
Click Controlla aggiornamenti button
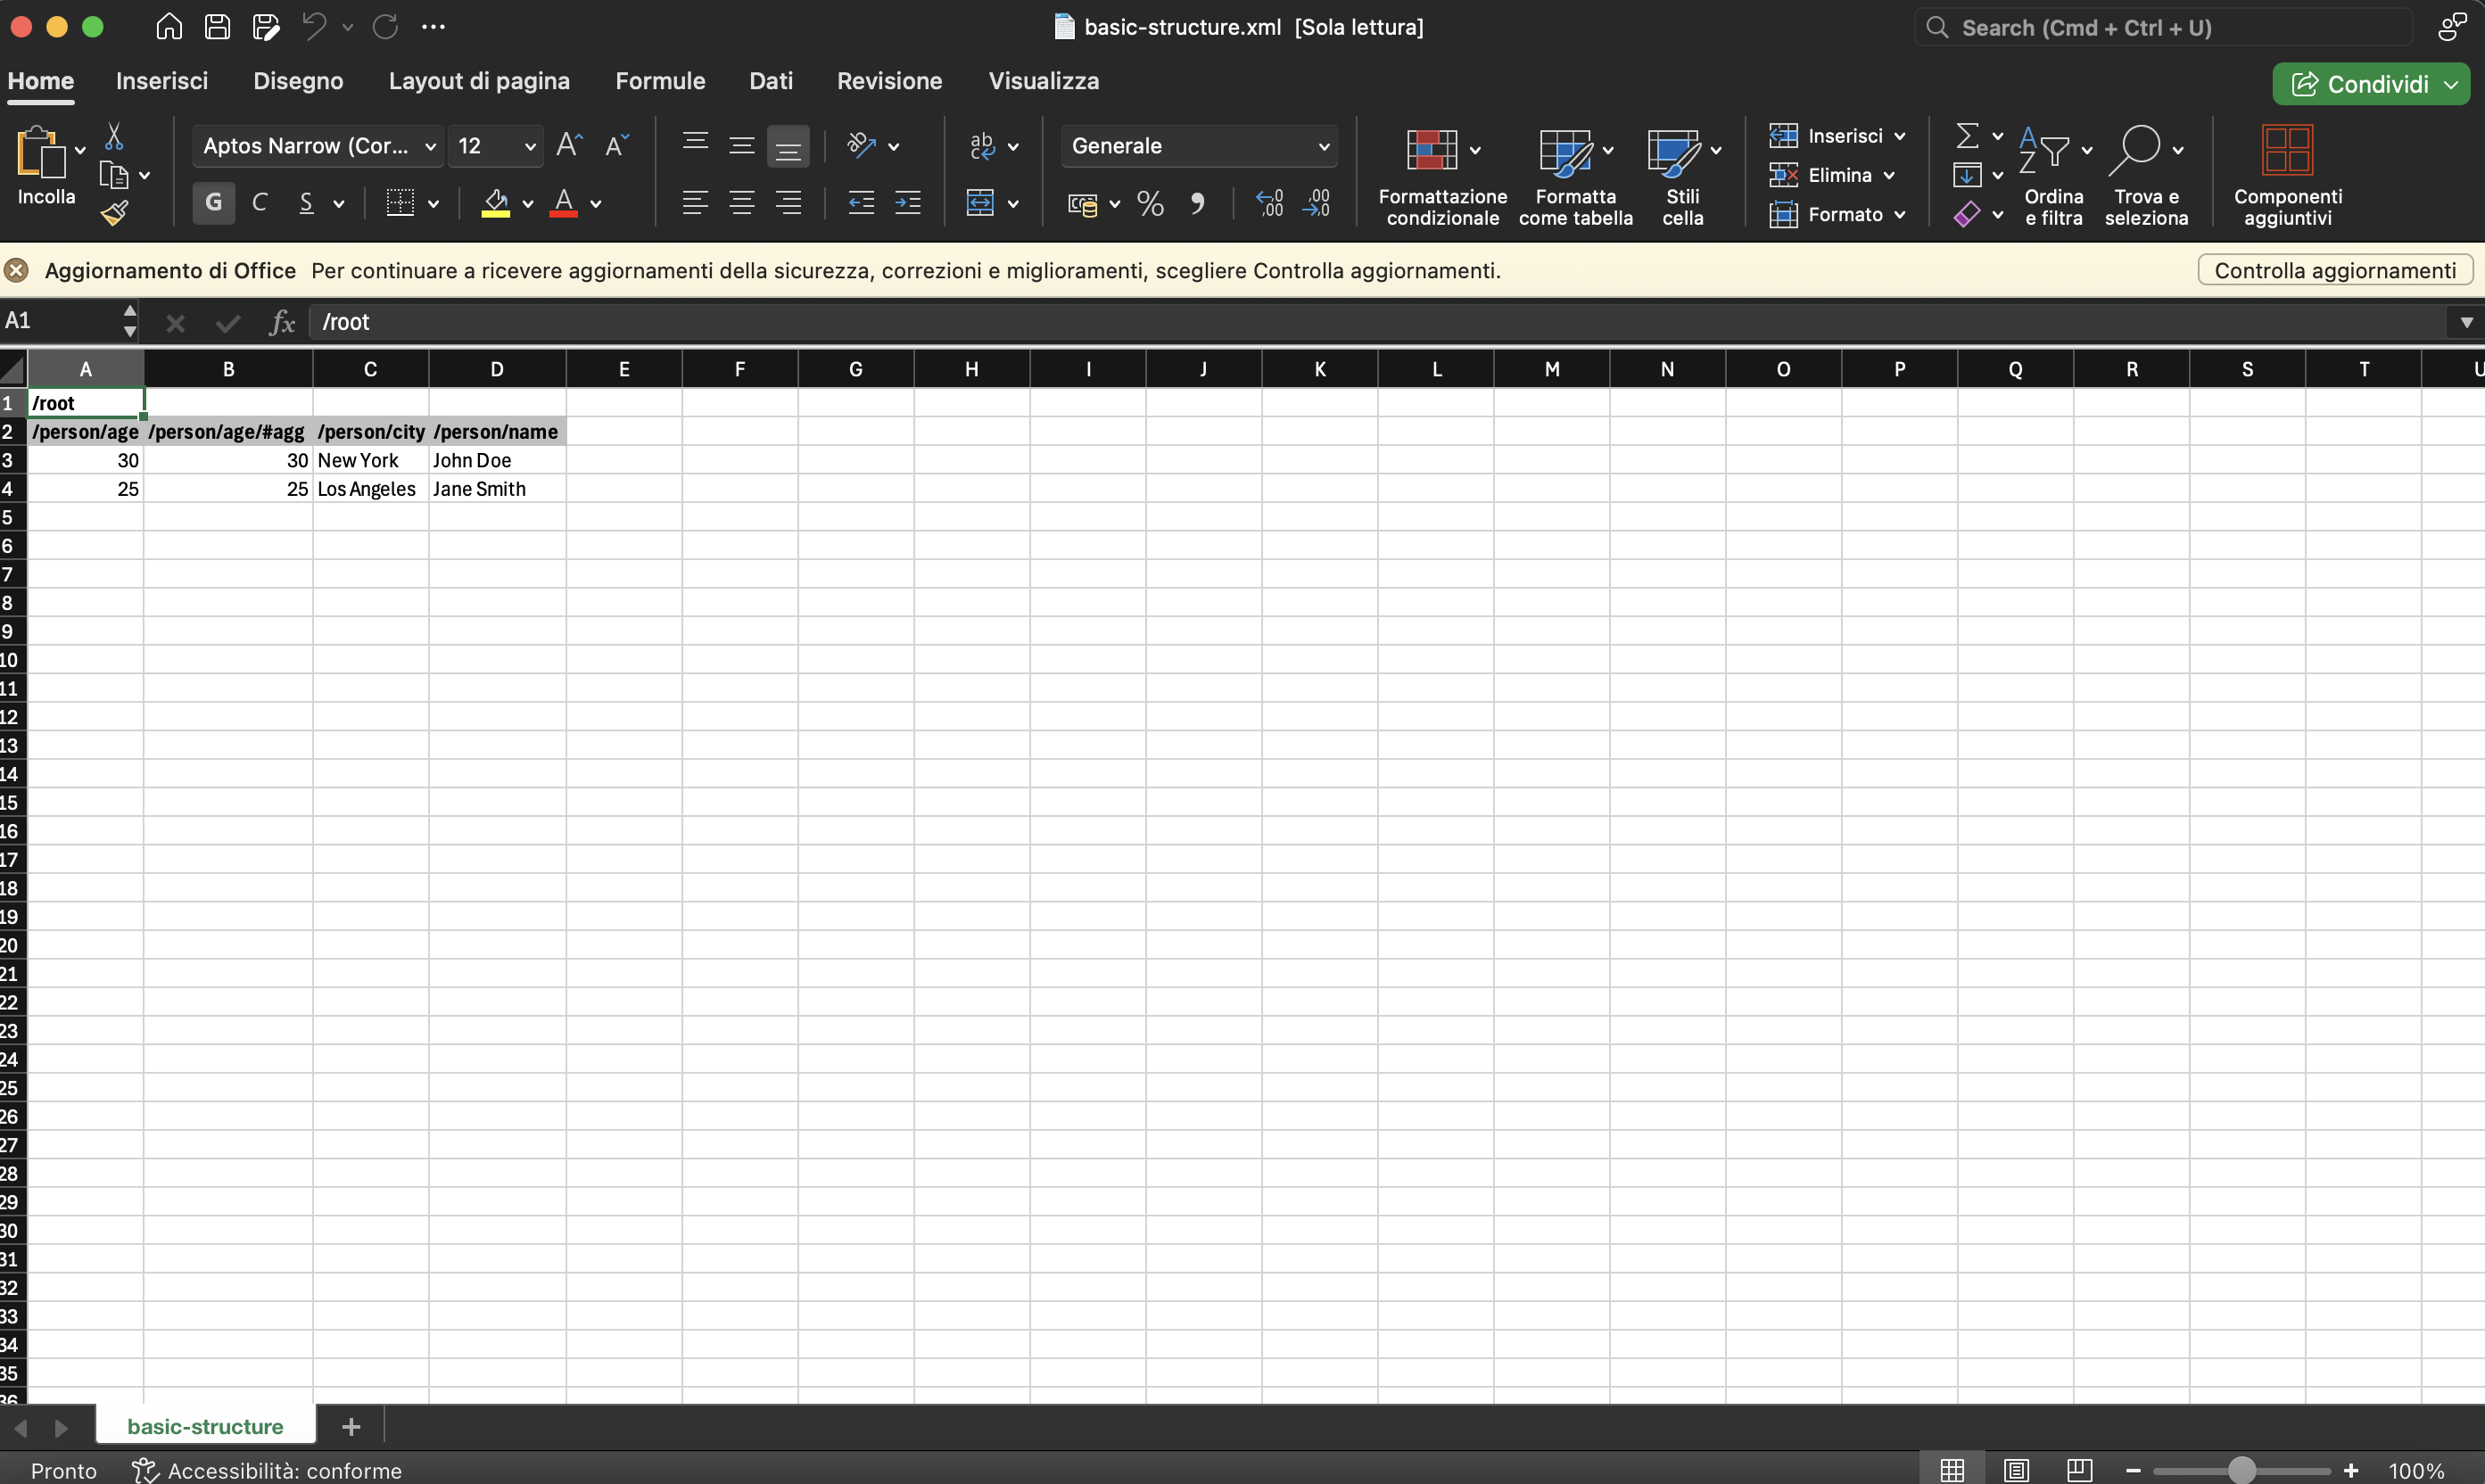(2335, 271)
